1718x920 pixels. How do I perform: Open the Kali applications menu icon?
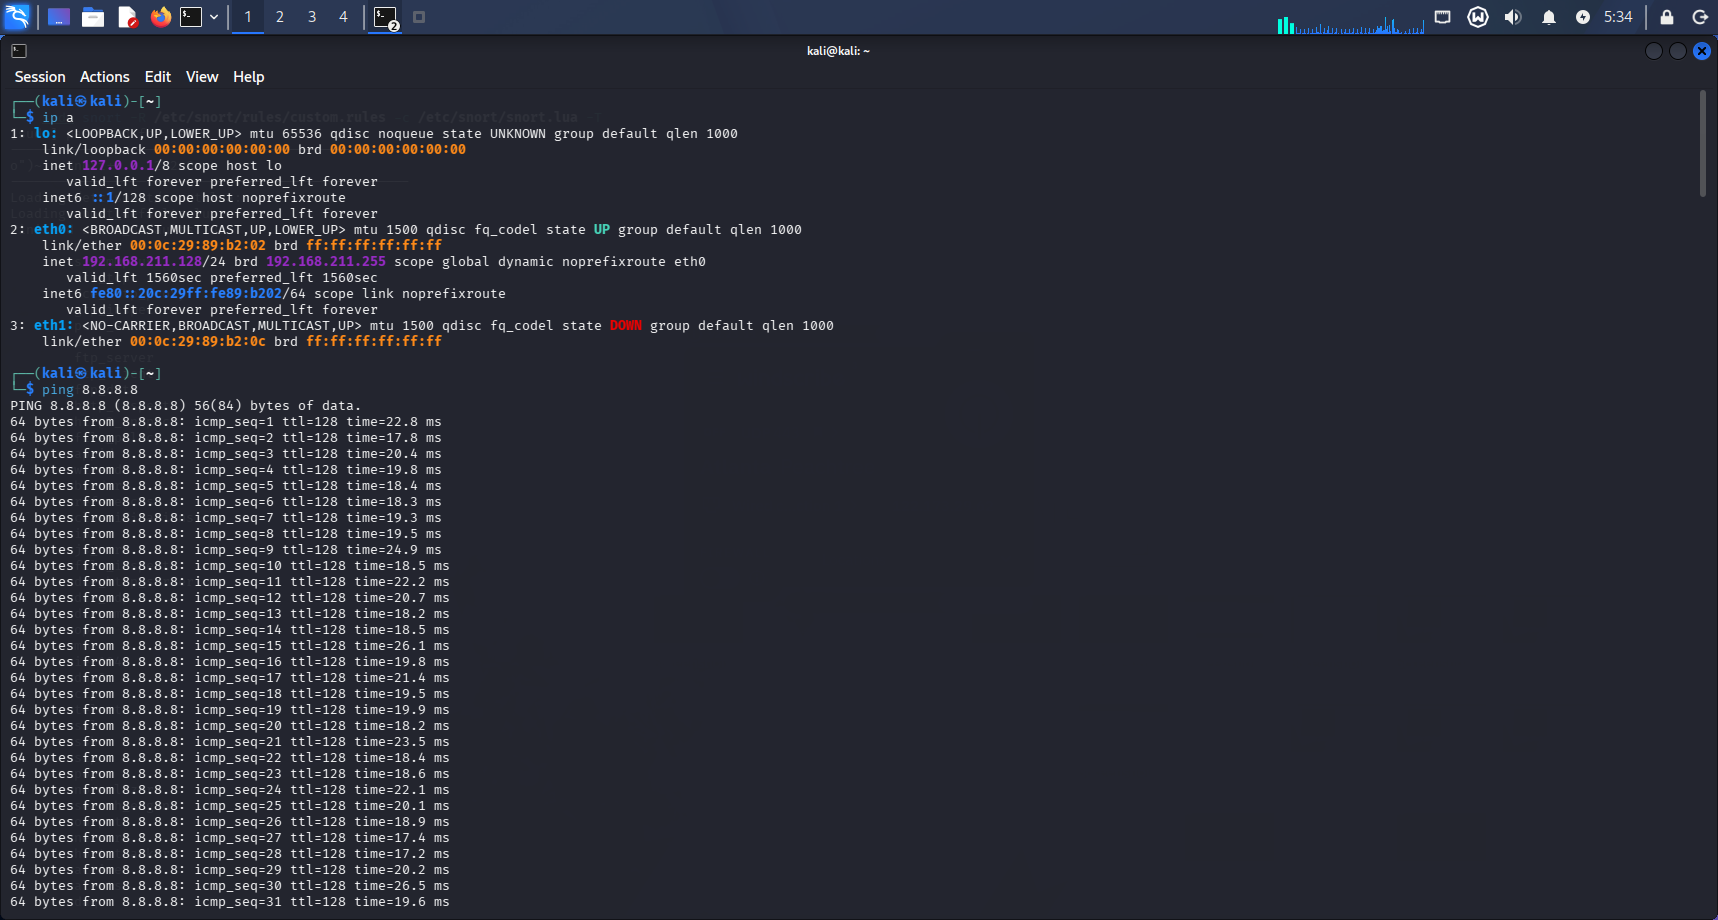pyautogui.click(x=18, y=16)
